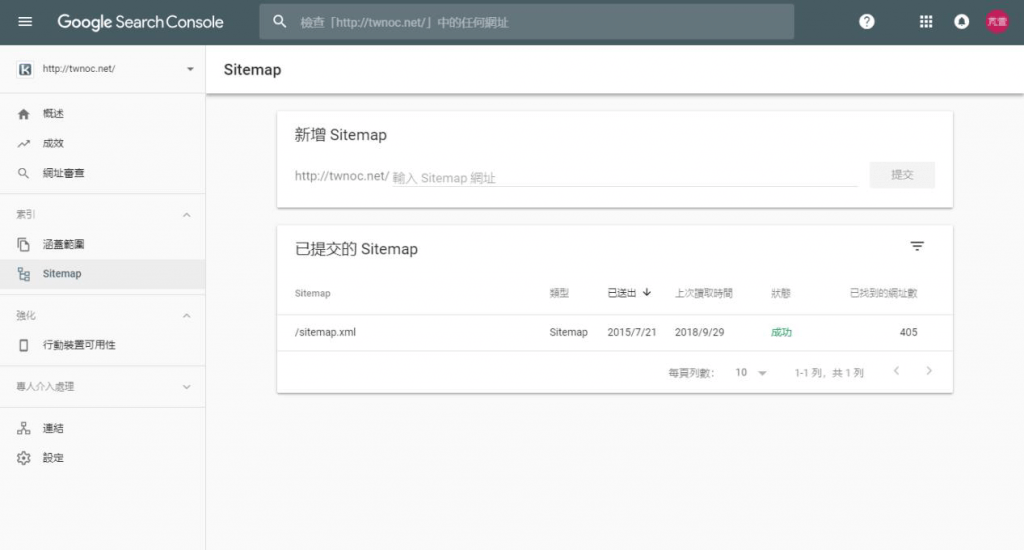Screen dimensions: 1024x550
Task: Go to next page arrow
Action: pos(929,371)
